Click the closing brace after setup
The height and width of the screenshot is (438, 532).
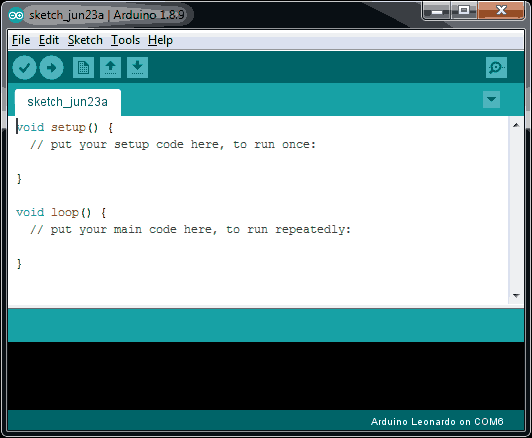click(19, 178)
